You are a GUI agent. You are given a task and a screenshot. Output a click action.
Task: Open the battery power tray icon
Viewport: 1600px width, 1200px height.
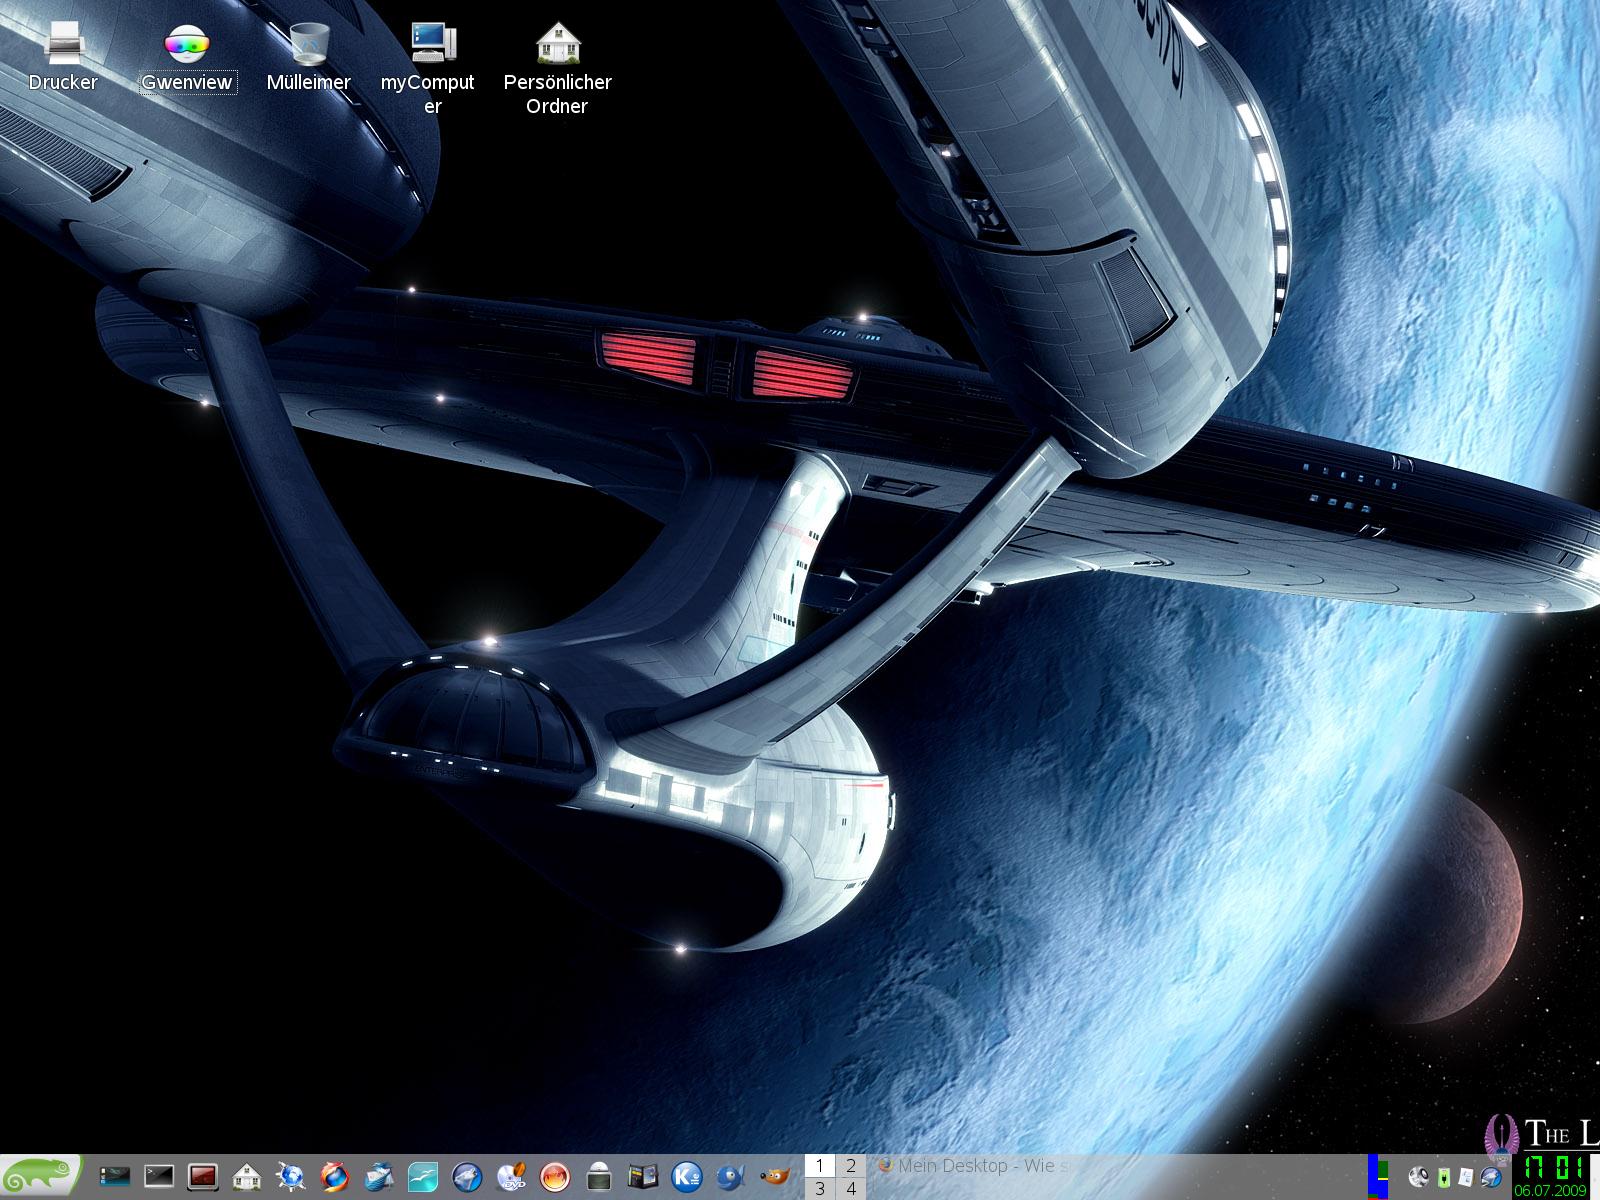click(x=1444, y=1178)
